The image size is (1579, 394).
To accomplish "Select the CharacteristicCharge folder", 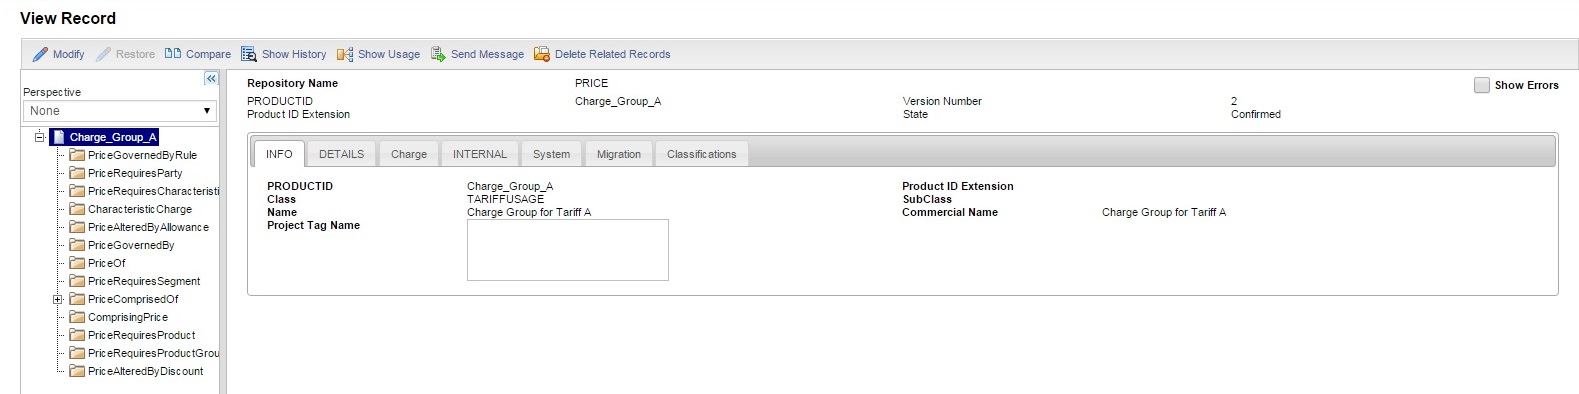I will tap(139, 209).
